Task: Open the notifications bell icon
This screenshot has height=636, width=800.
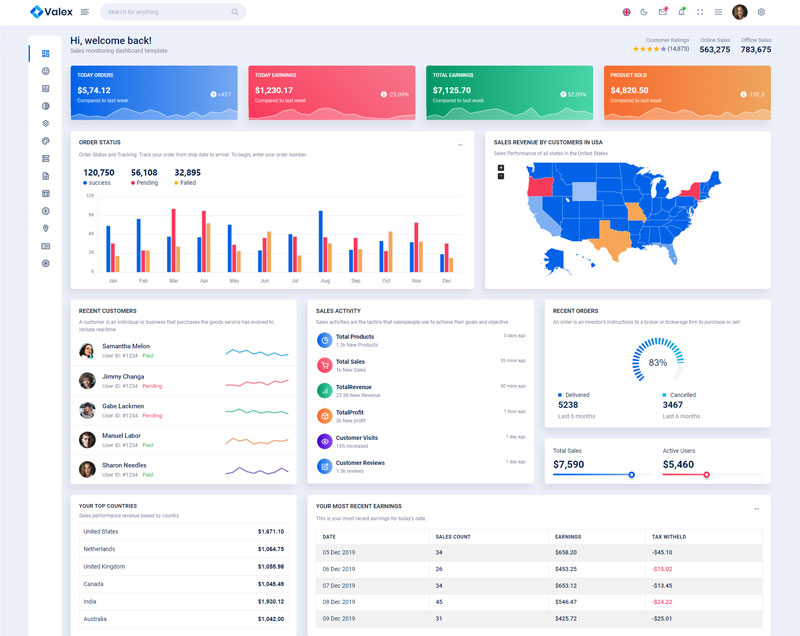Action: 681,12
